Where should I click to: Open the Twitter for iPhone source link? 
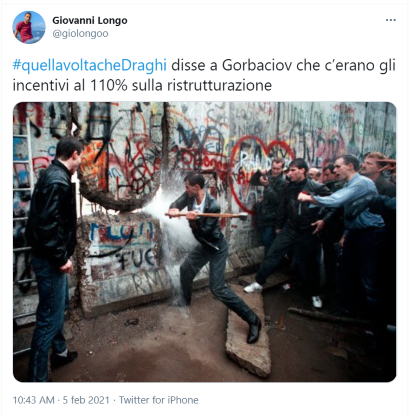click(x=158, y=400)
